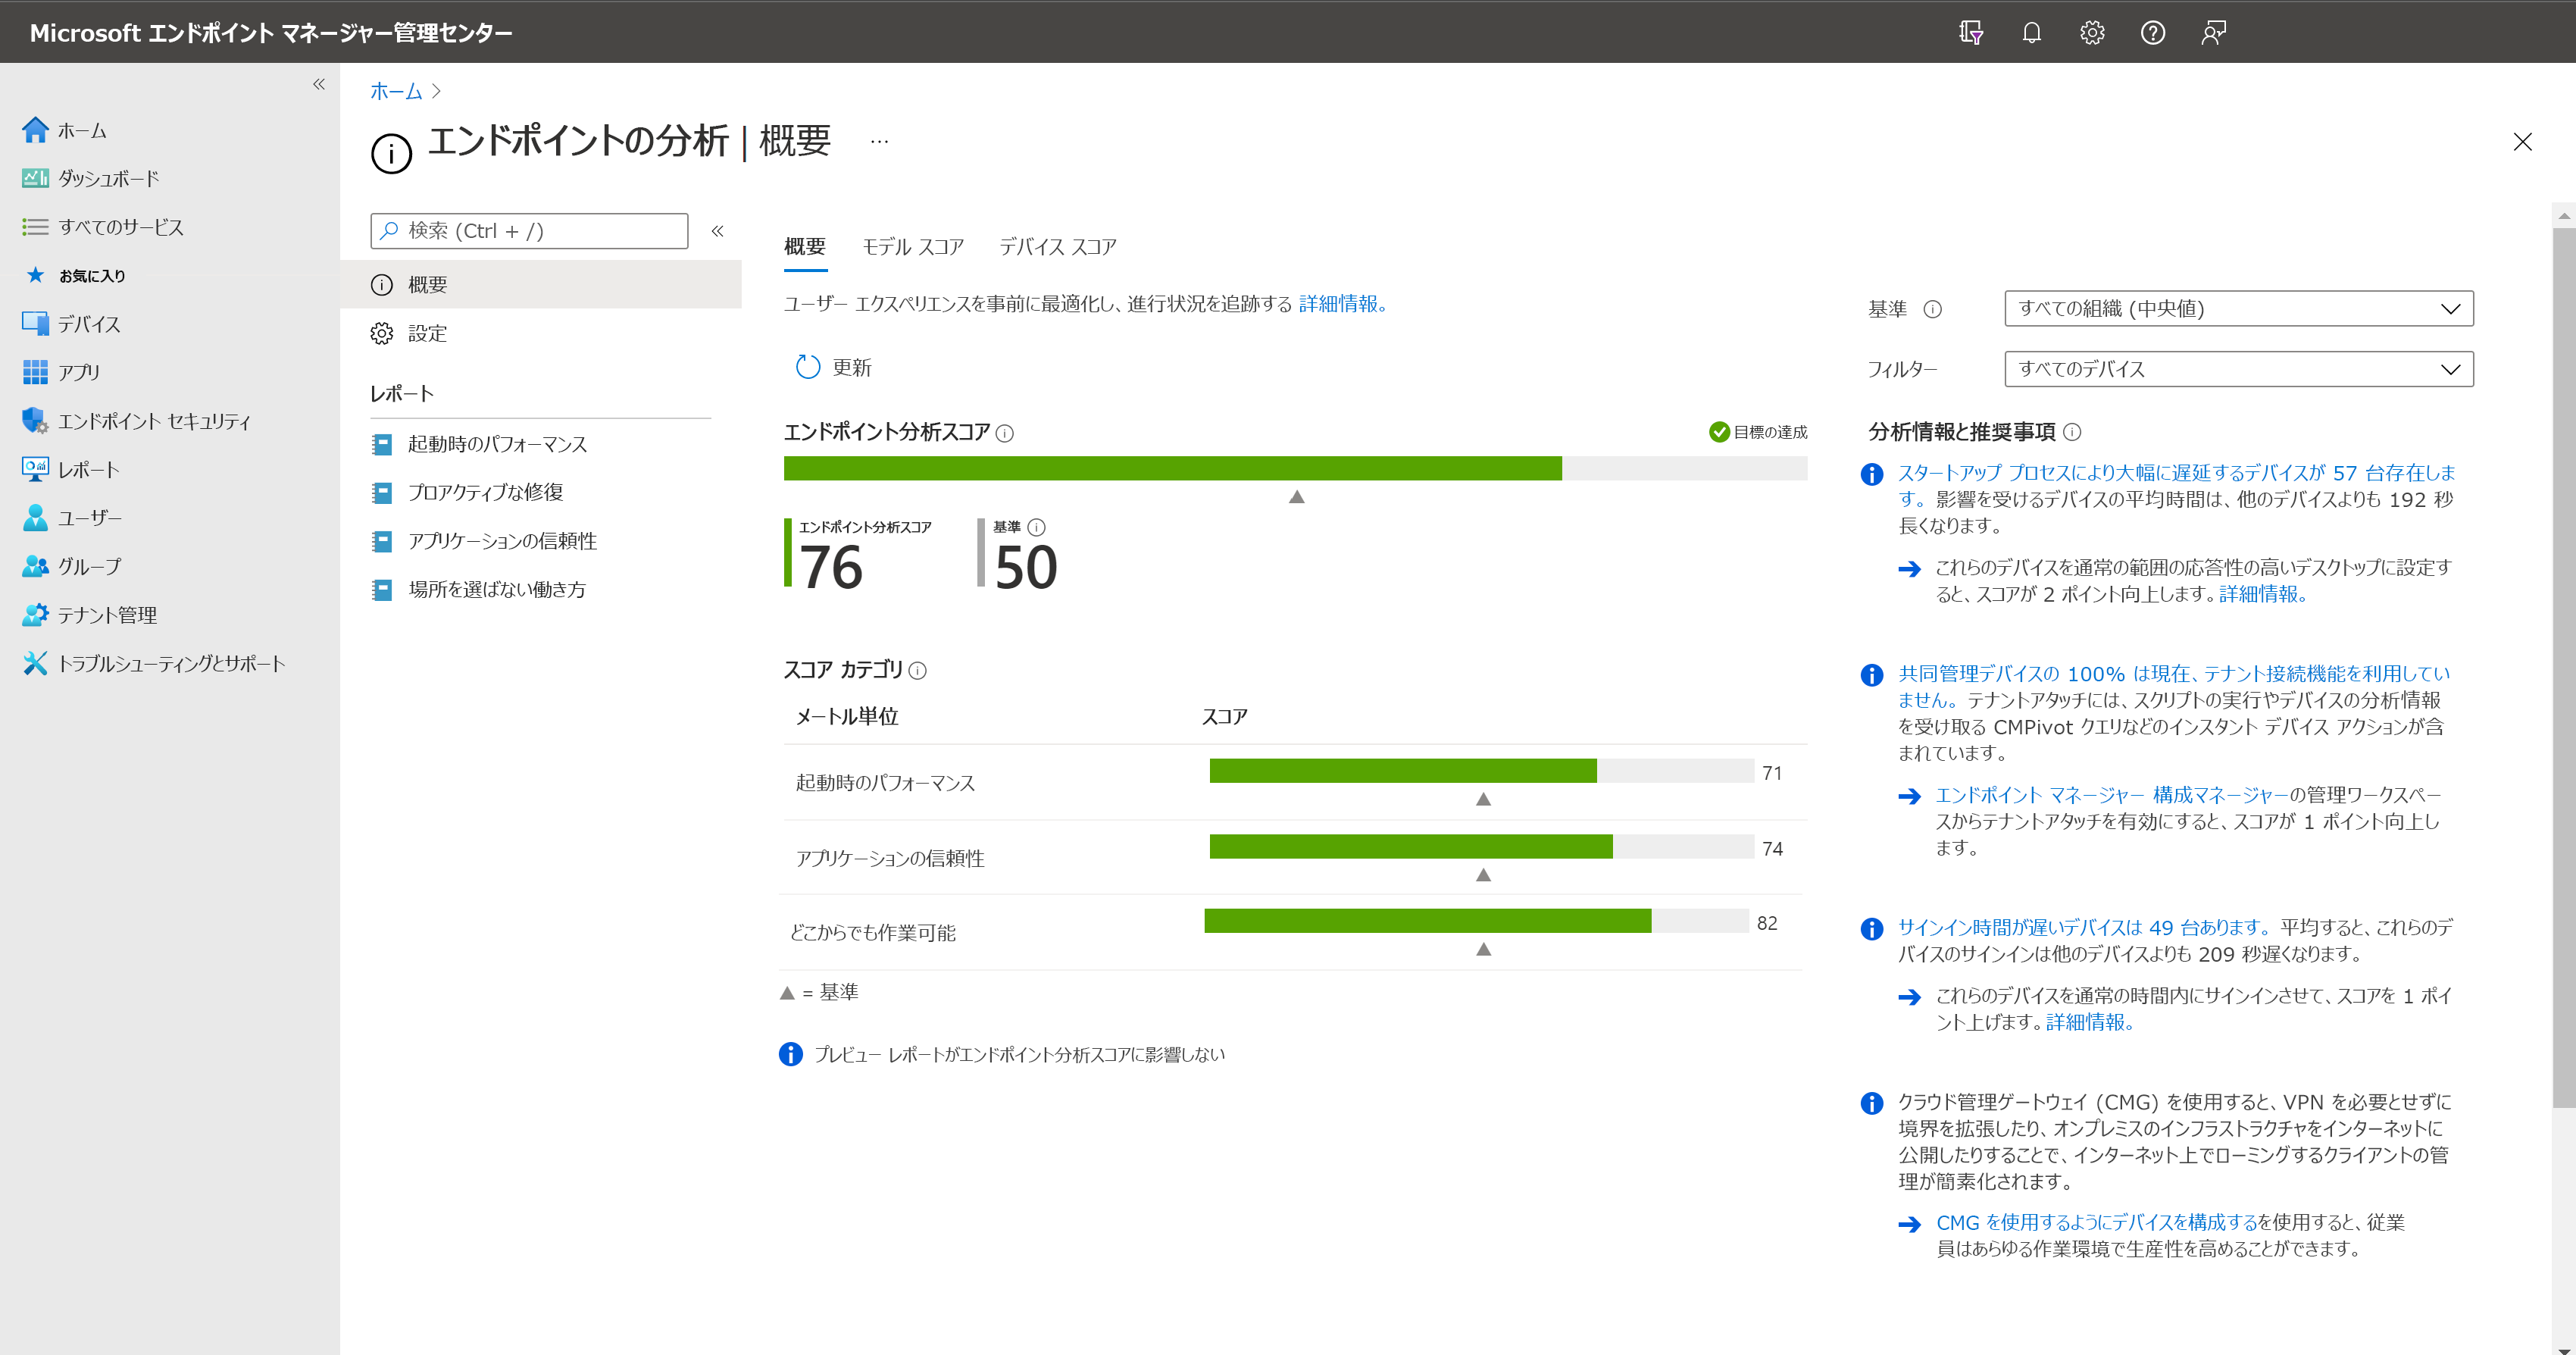Click the 更新 refresh button

click(833, 367)
